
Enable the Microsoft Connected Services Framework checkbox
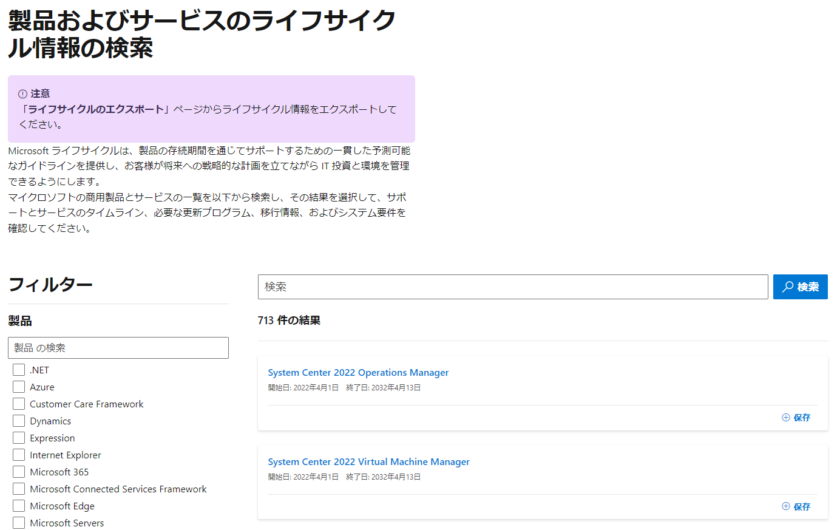click(x=19, y=489)
